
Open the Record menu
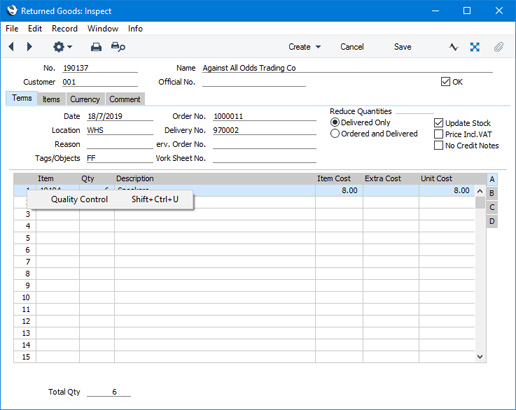tap(65, 29)
